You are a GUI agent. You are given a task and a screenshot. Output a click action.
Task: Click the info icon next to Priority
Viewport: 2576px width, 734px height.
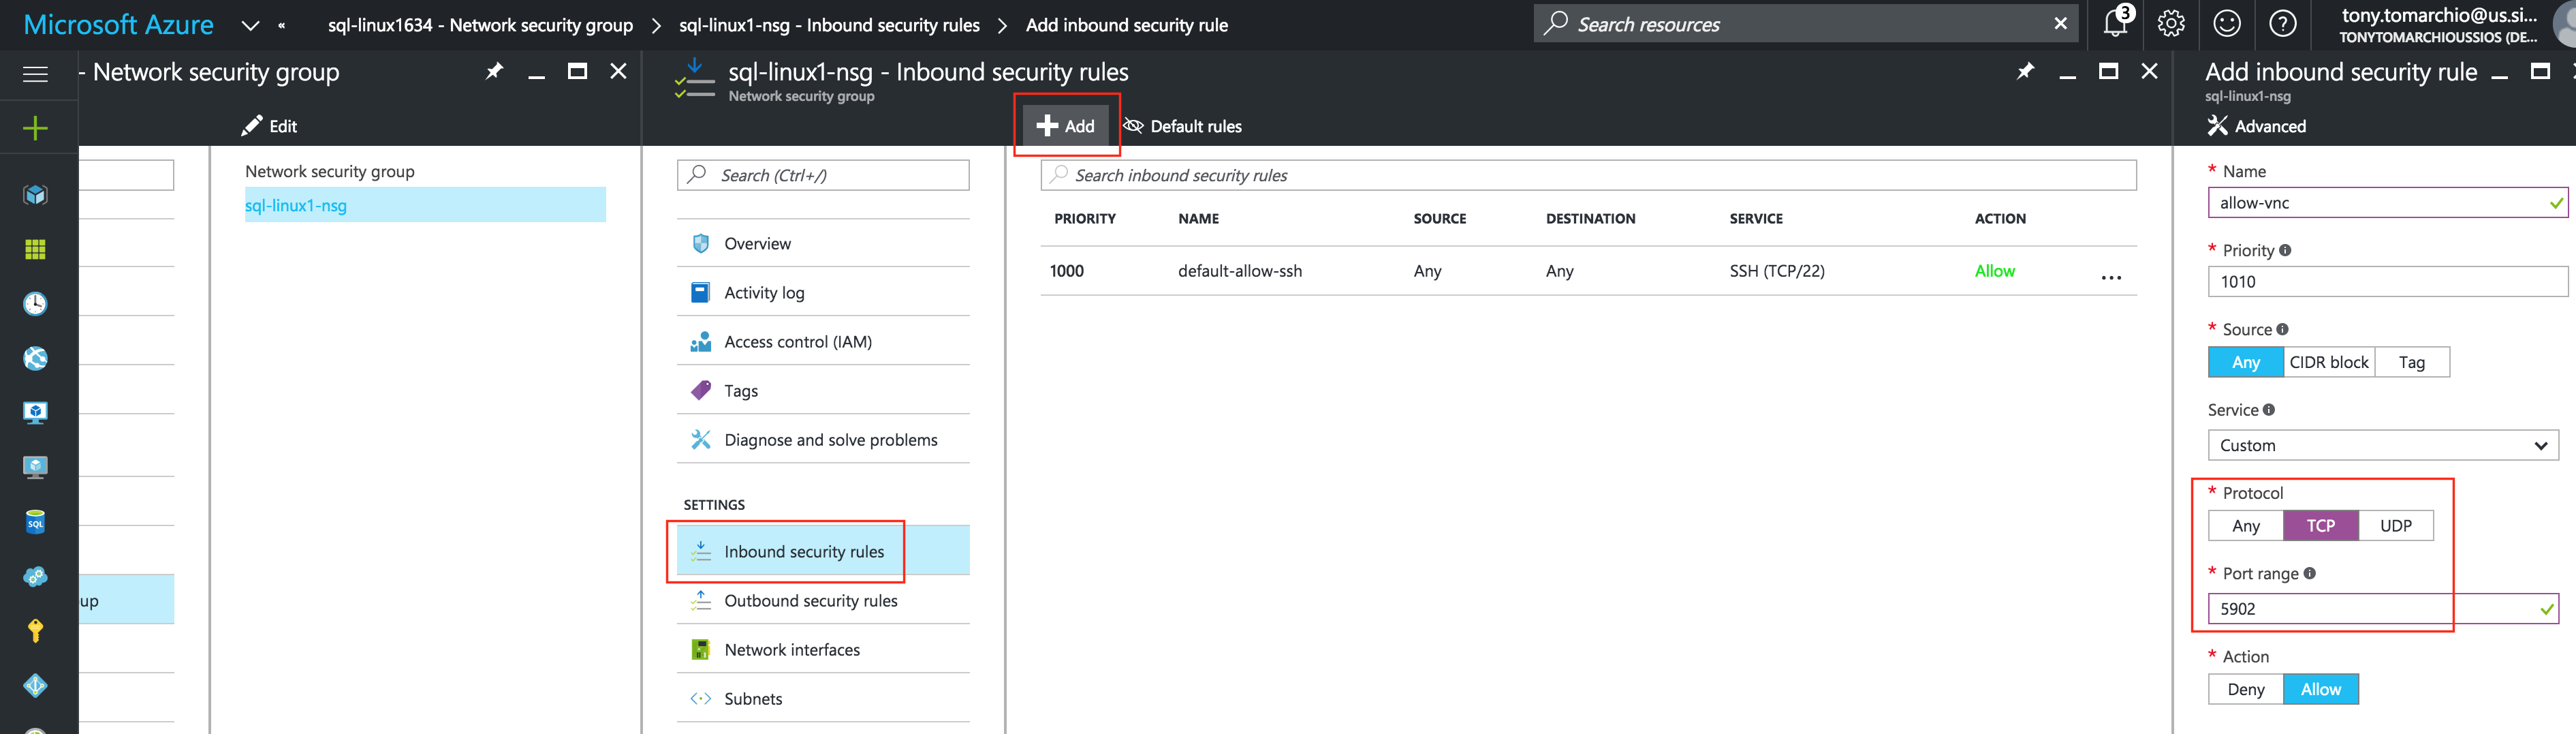(x=2285, y=250)
